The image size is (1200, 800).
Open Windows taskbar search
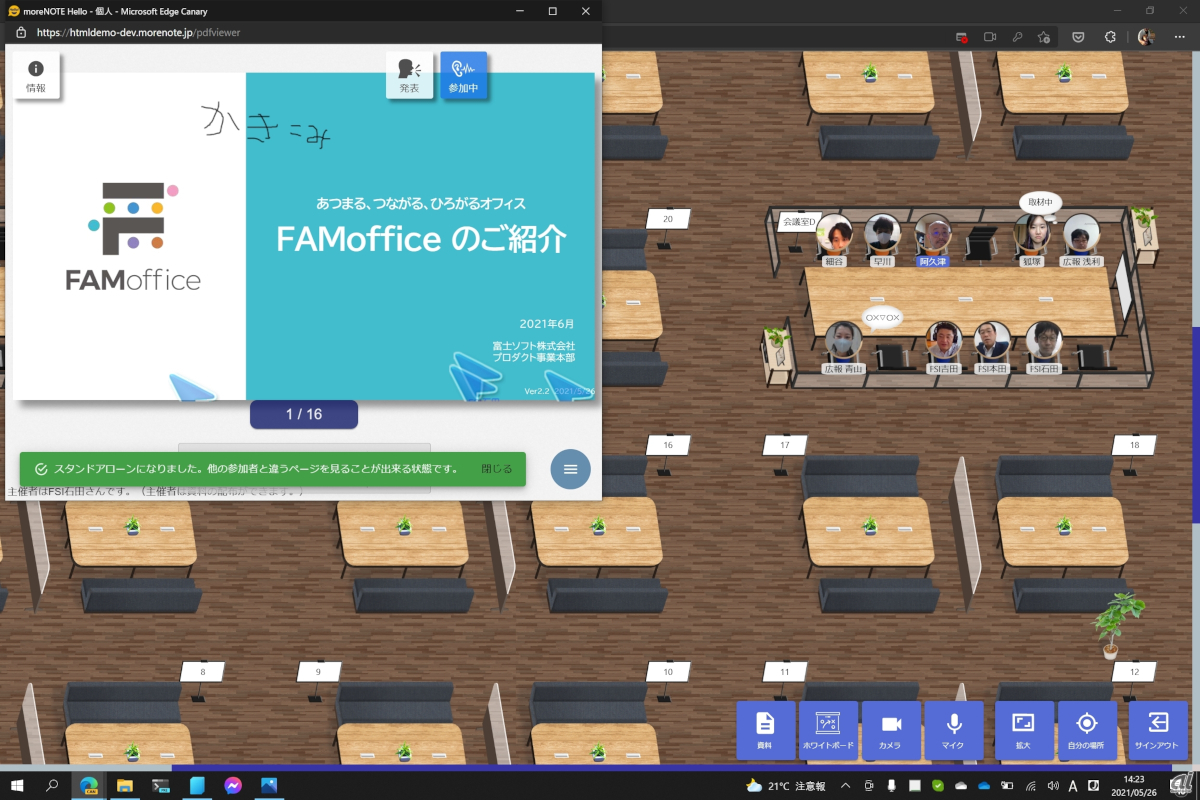point(53,785)
